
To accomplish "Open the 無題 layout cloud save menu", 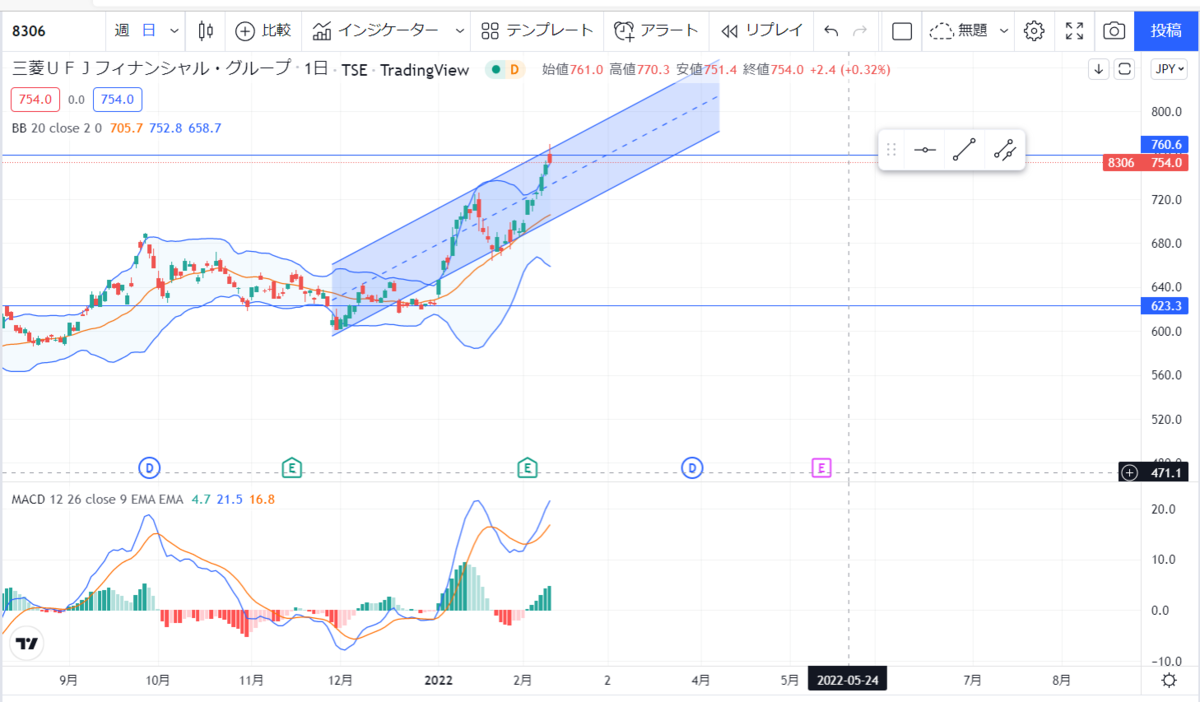I will coord(958,31).
